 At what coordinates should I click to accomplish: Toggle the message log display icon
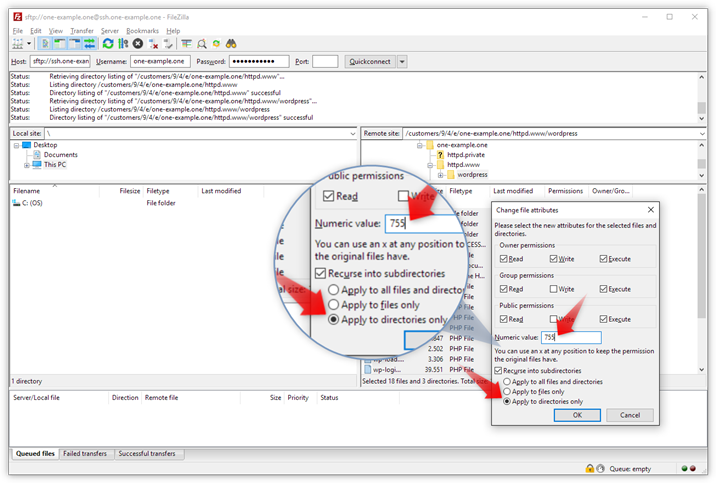(x=45, y=44)
